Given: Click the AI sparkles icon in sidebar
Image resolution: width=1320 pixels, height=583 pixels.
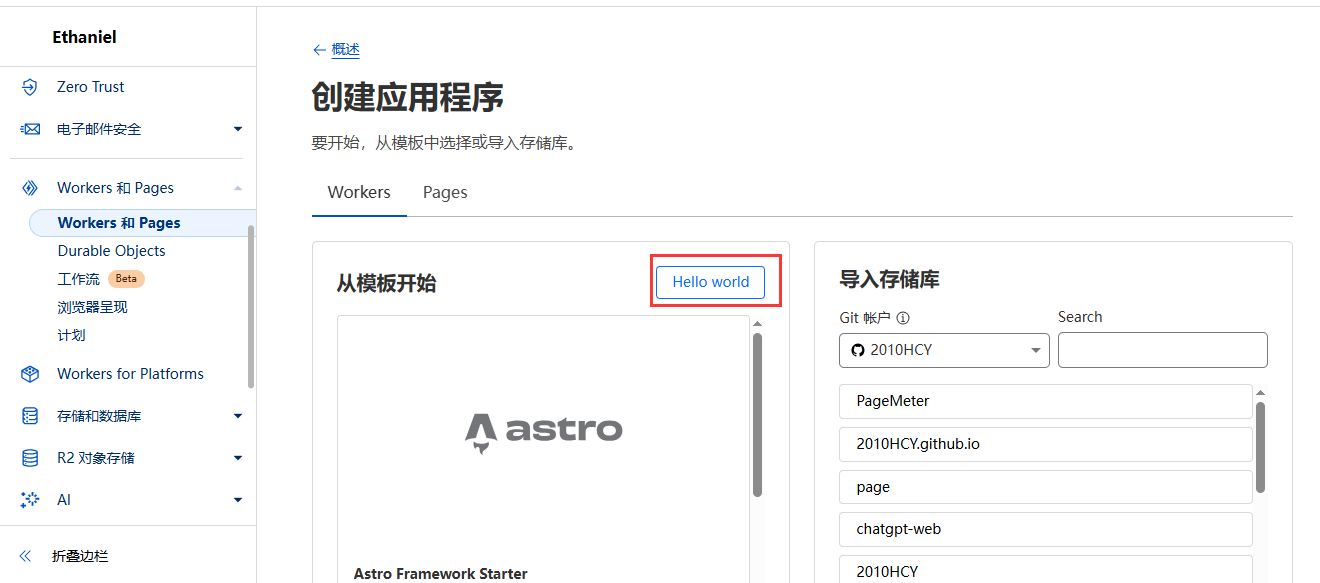Looking at the screenshot, I should pos(30,500).
